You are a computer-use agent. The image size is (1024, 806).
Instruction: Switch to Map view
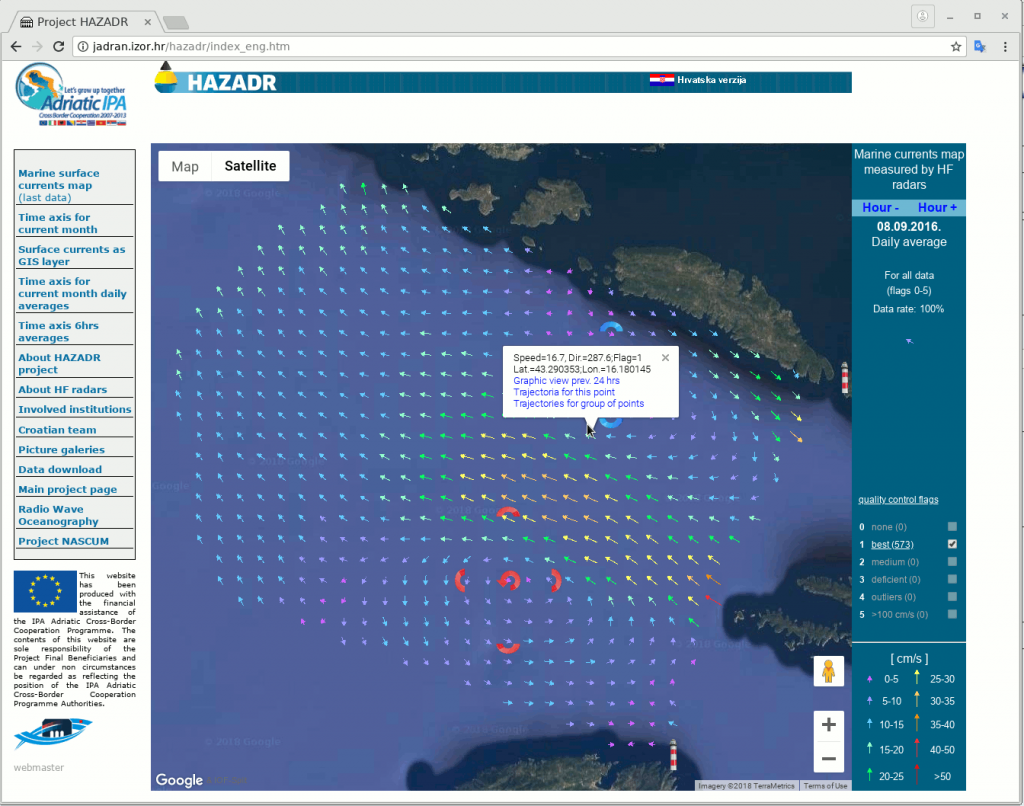tap(185, 167)
